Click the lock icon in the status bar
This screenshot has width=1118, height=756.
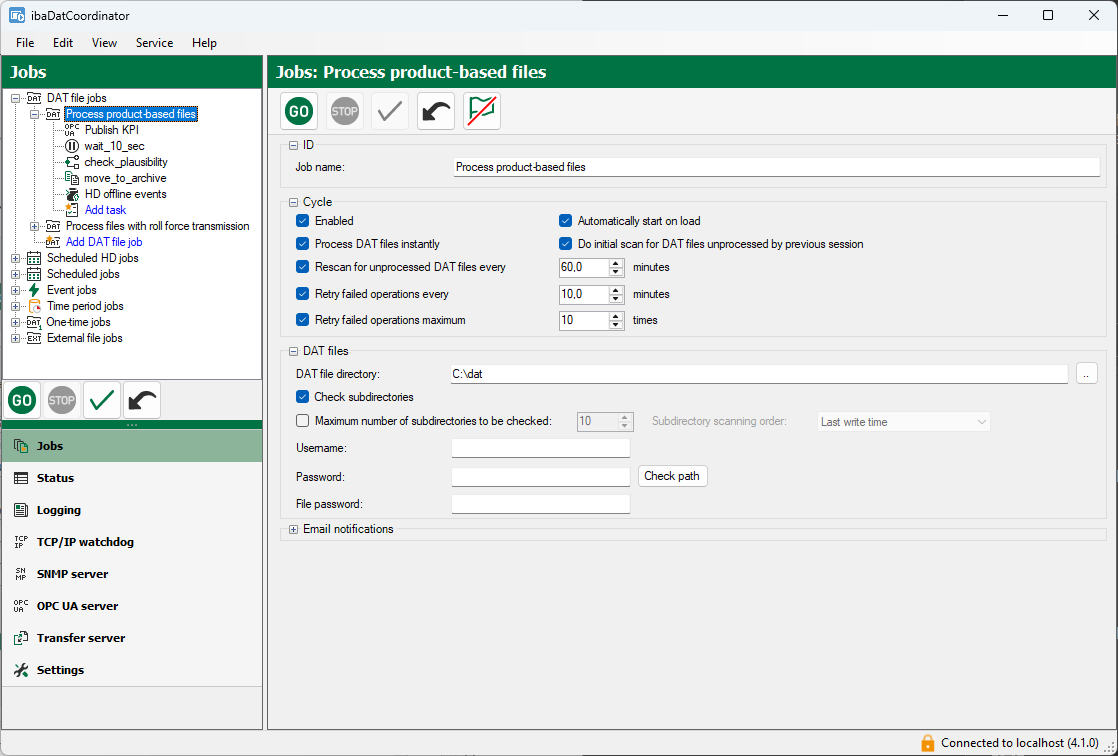(927, 743)
